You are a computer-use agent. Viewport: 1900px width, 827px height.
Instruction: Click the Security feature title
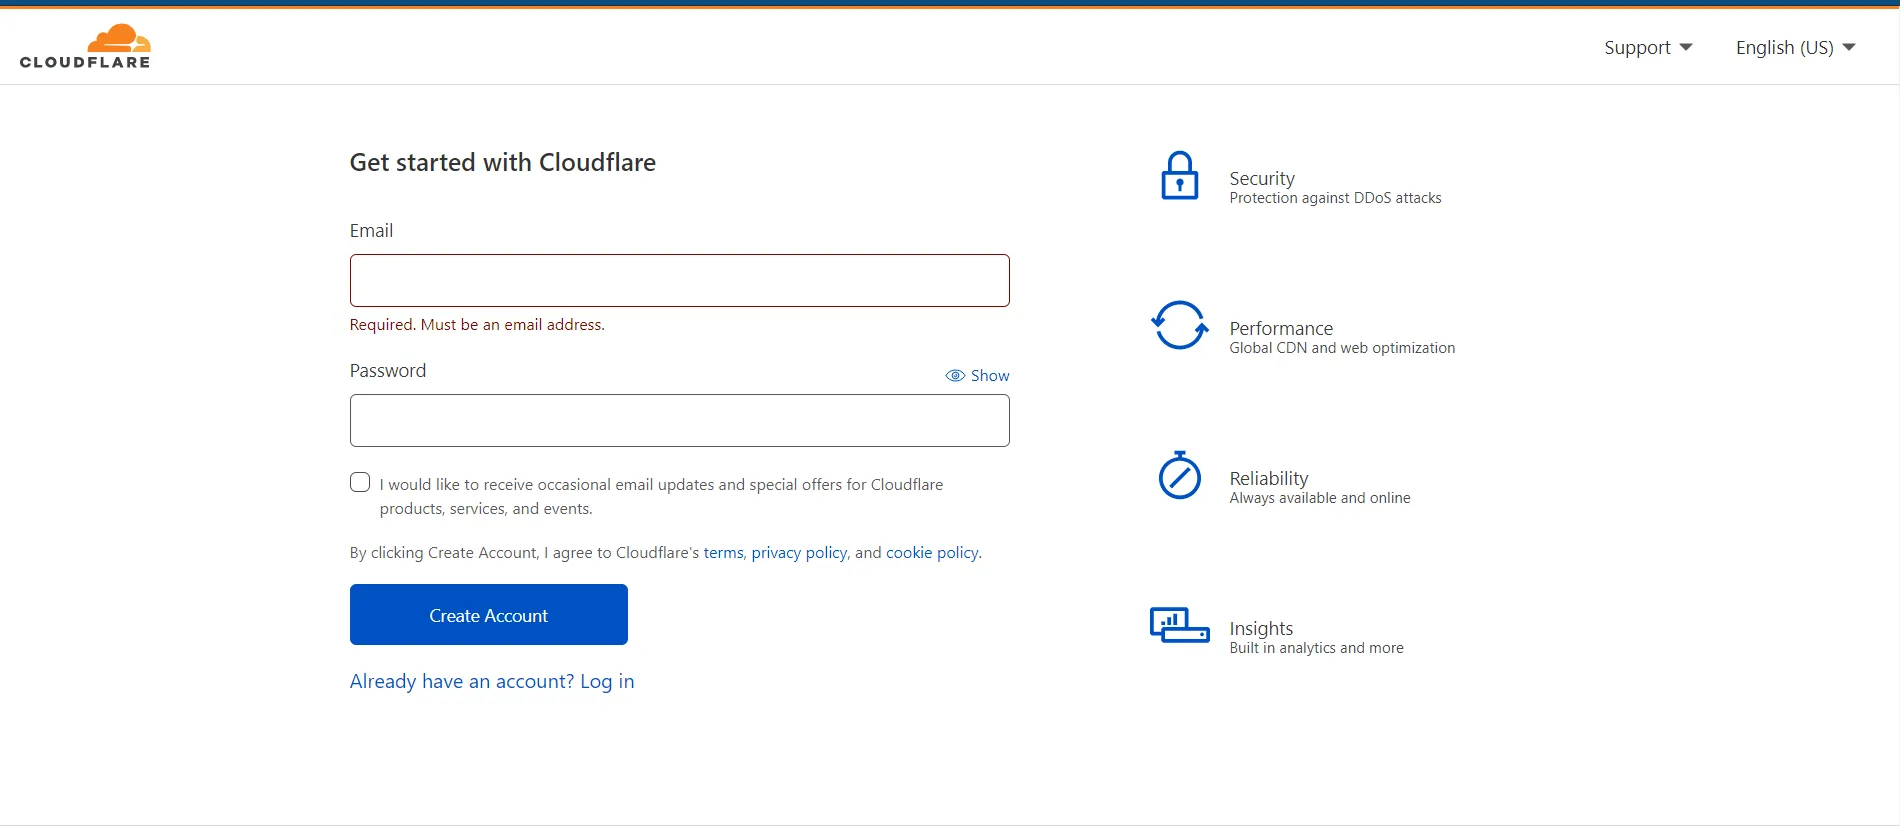[1262, 178]
